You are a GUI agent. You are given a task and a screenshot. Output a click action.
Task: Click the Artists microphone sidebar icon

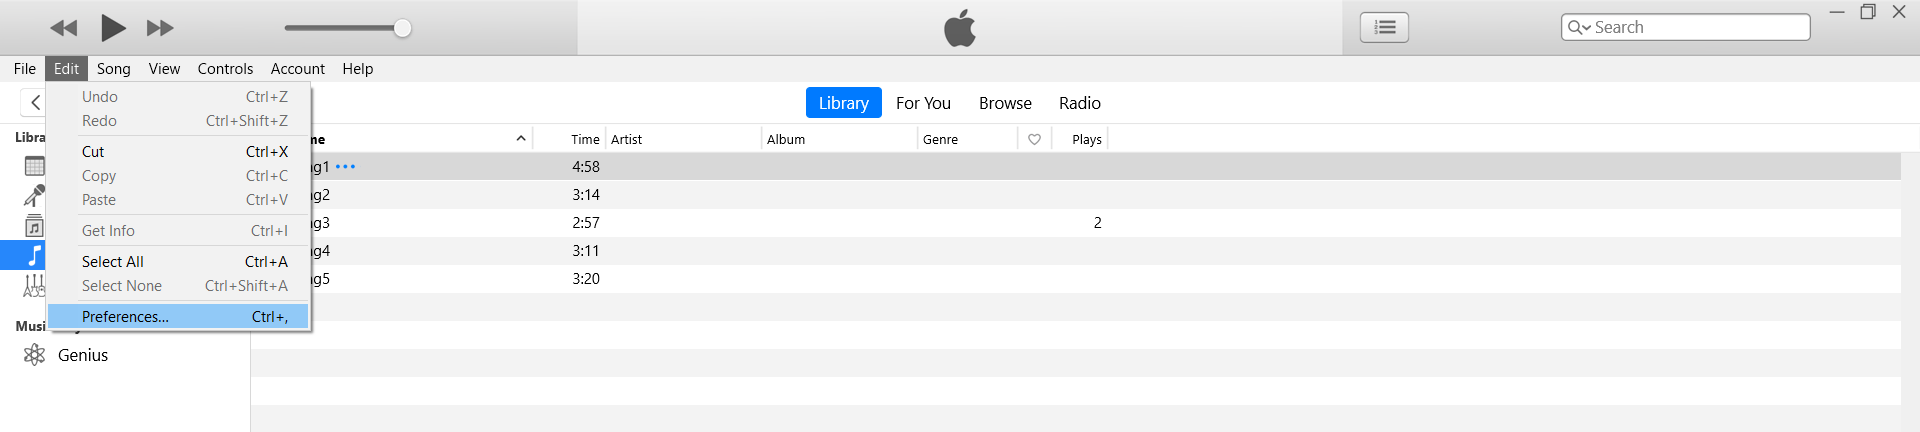click(34, 195)
